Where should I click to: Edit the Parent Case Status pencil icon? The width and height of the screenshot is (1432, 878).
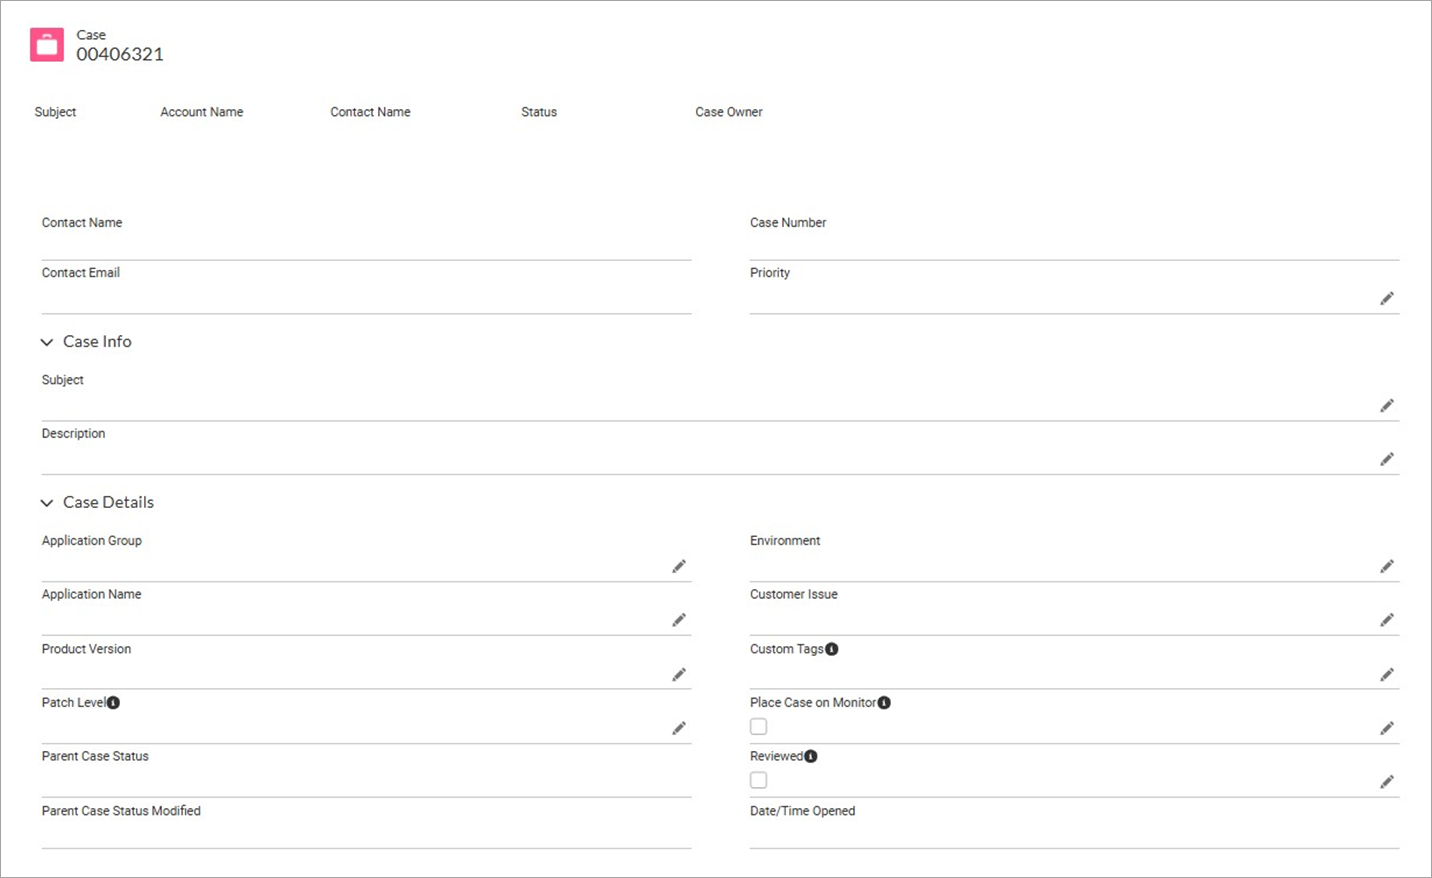pos(679,781)
